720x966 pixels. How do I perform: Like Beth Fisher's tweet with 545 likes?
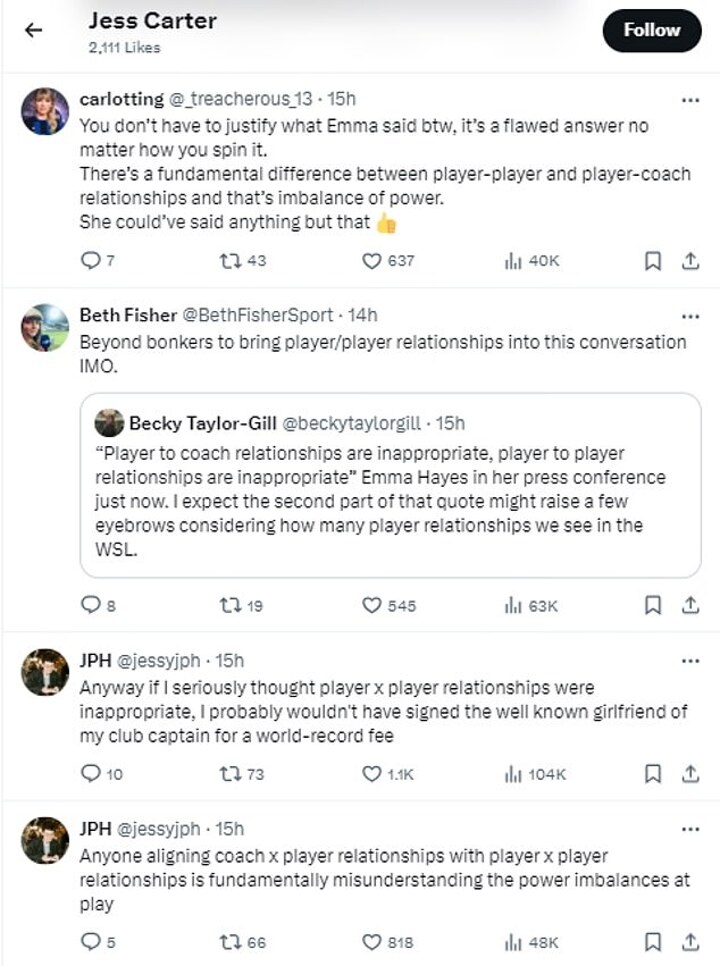(x=372, y=605)
